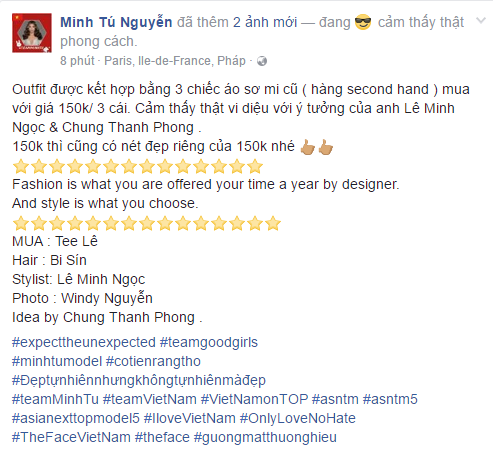Screen dimensions: 493x449
Task: Click the first thumbs-up emoji
Action: pyautogui.click(x=307, y=147)
